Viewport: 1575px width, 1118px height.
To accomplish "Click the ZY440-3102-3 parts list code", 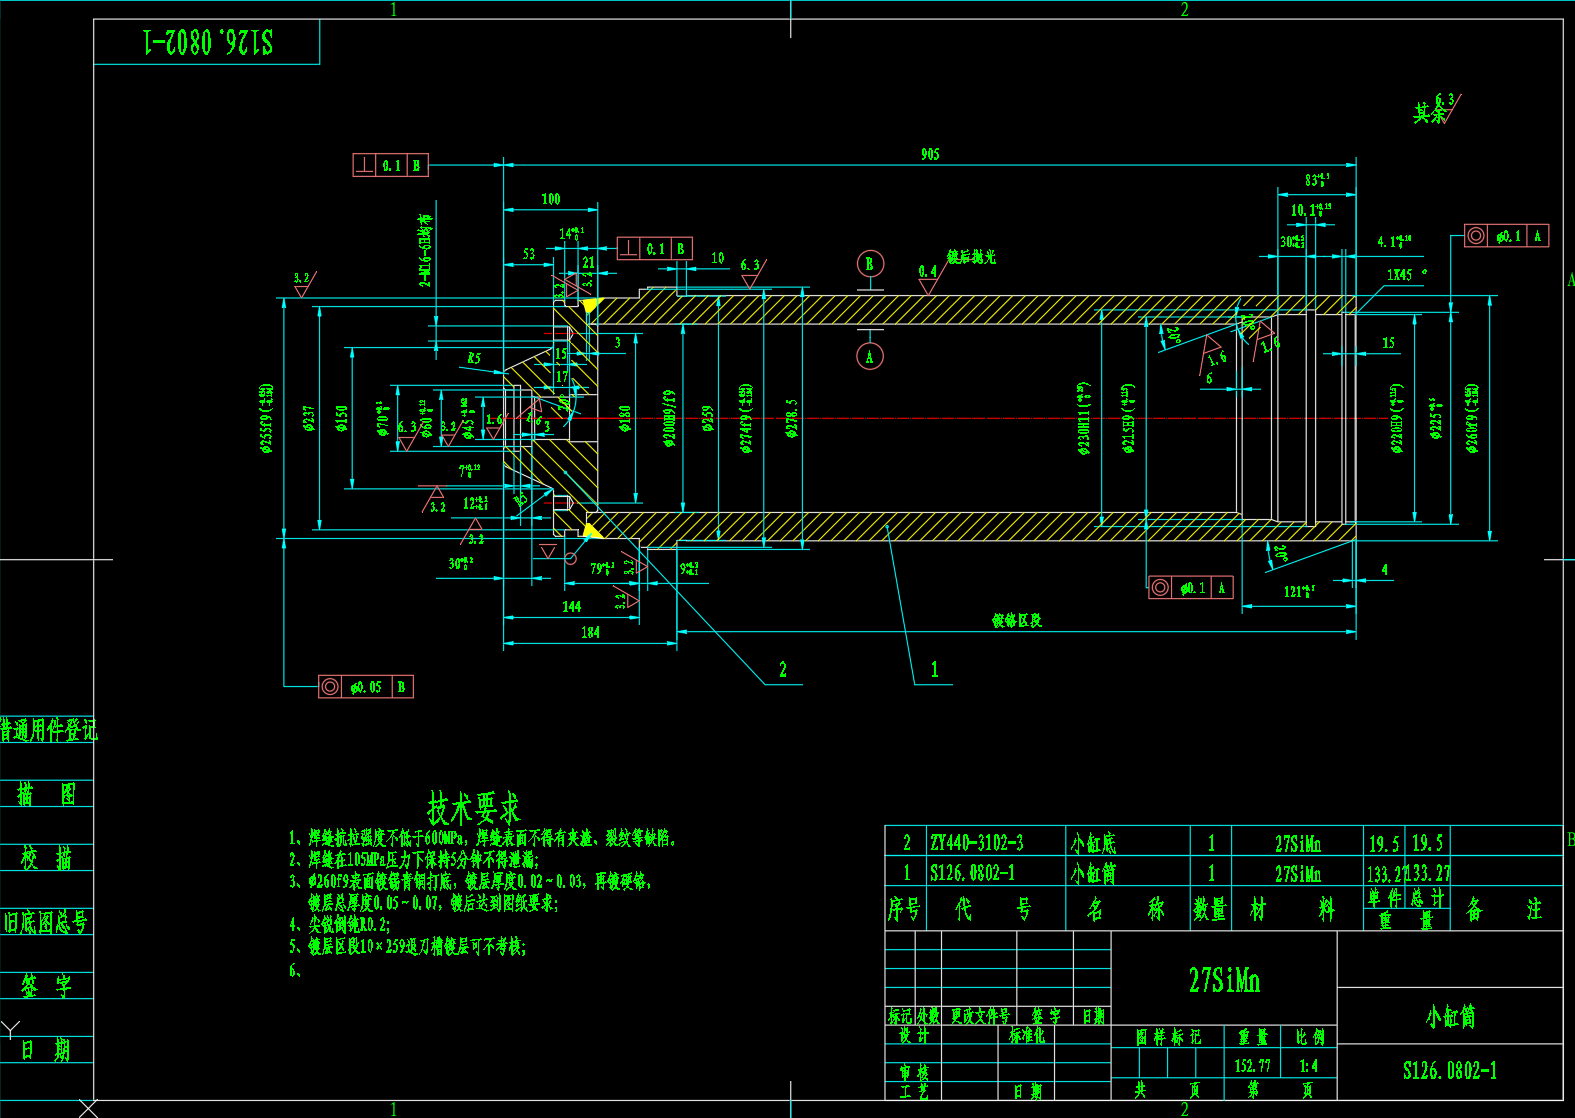I will click(977, 843).
